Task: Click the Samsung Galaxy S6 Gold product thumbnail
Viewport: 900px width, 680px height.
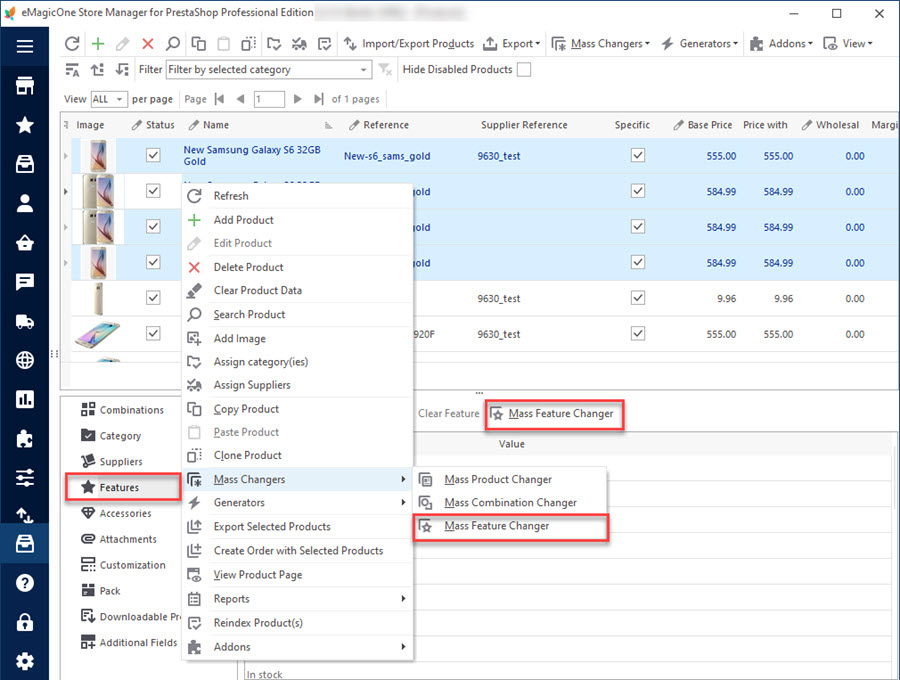Action: [x=98, y=156]
